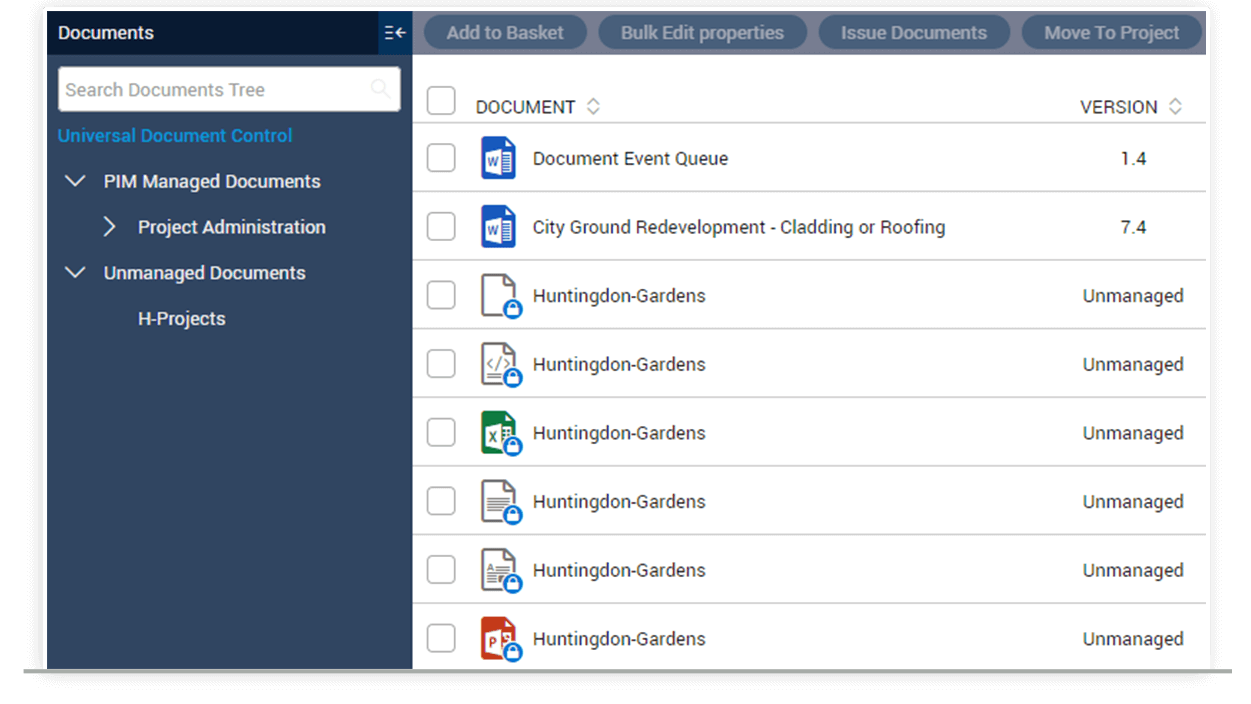Click the search magnifier in the tree search box
The height and width of the screenshot is (704, 1251).
381,89
